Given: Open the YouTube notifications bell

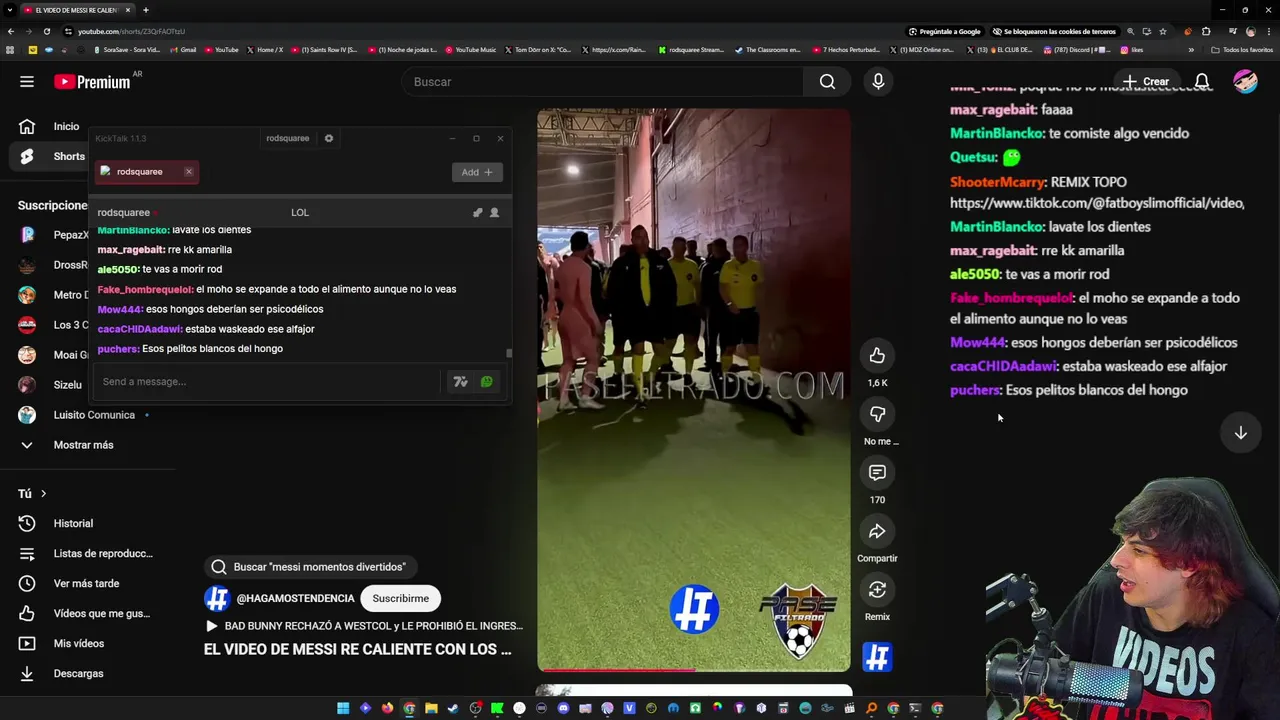Looking at the screenshot, I should pyautogui.click(x=1202, y=82).
